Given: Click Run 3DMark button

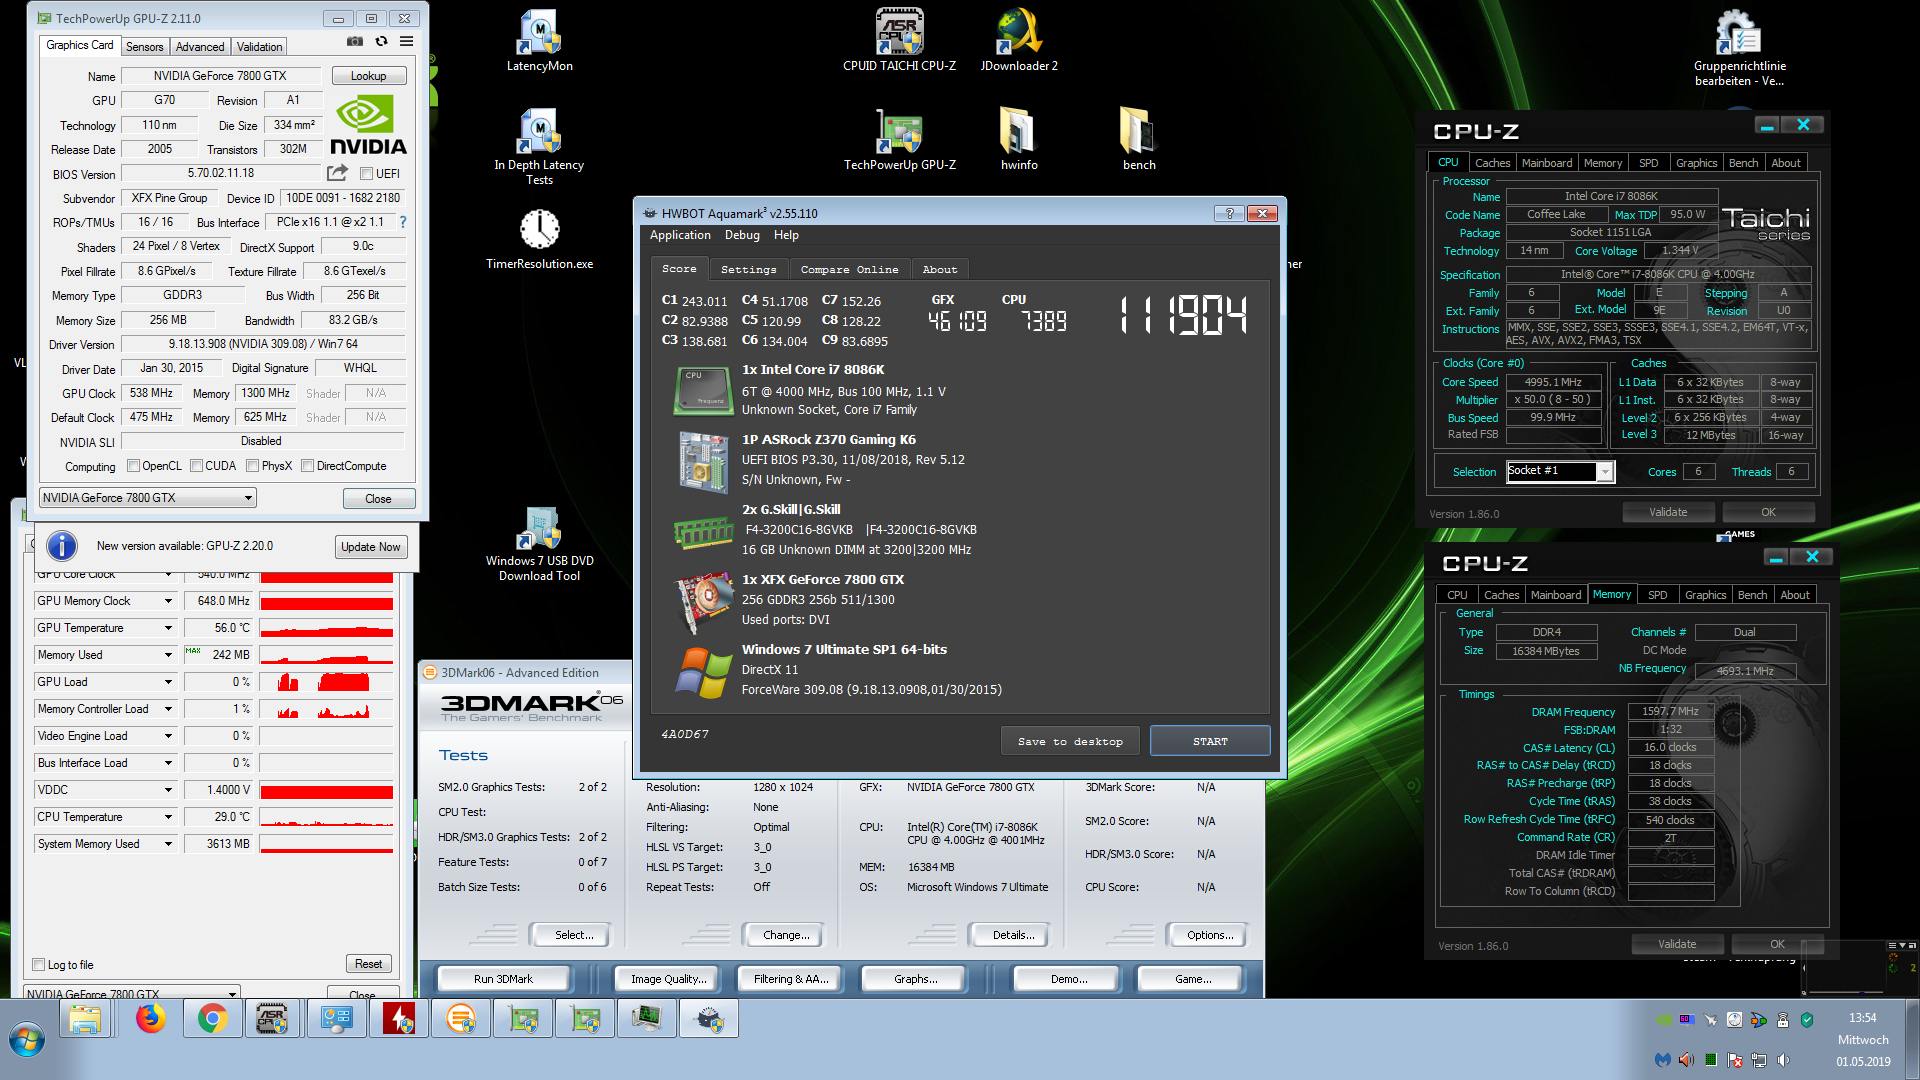Looking at the screenshot, I should [503, 979].
